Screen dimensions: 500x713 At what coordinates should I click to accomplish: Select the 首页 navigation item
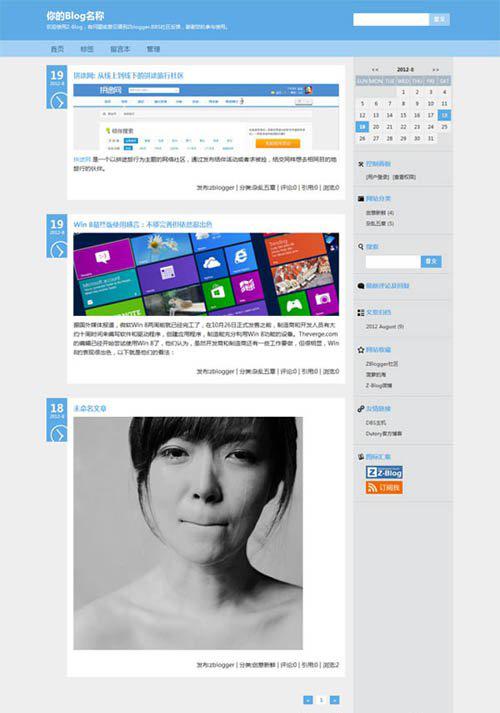tap(57, 49)
